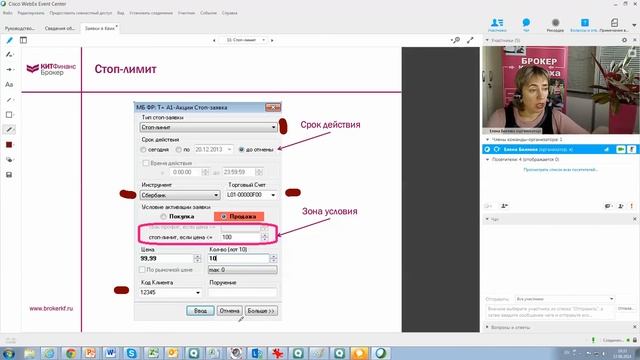Expand the 'Вопросы и ответы' panel

click(487, 327)
